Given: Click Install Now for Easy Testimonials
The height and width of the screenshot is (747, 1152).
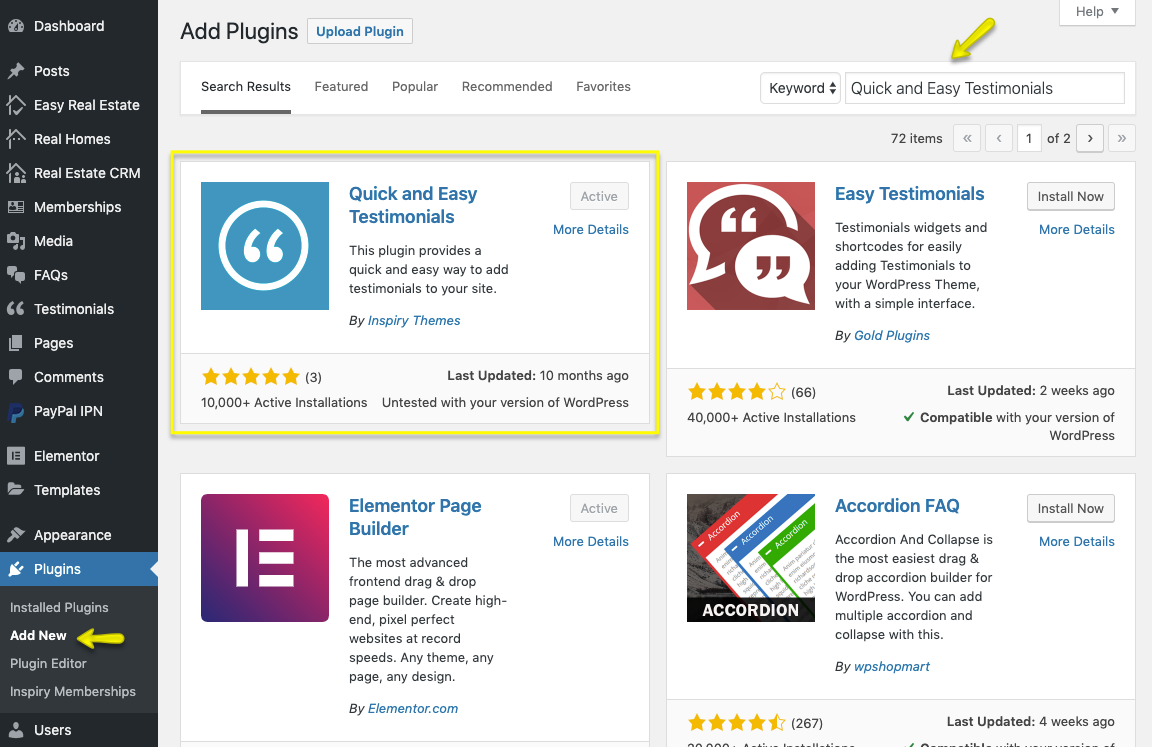Looking at the screenshot, I should coord(1070,197).
